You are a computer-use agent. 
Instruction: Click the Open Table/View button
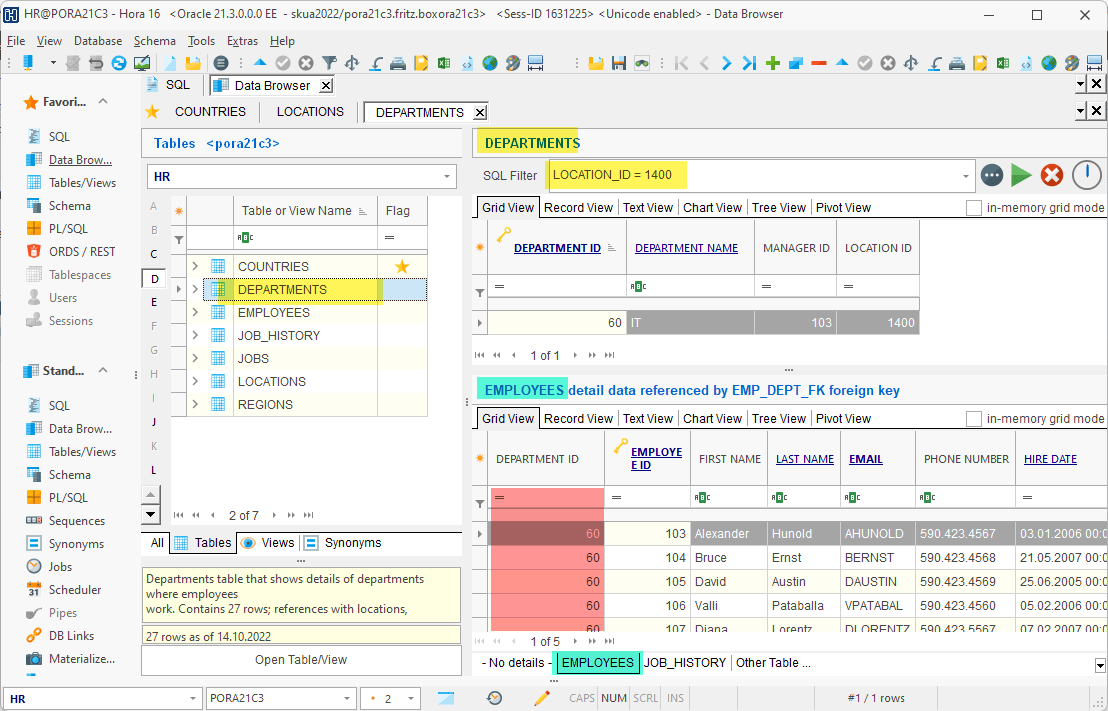click(x=301, y=660)
